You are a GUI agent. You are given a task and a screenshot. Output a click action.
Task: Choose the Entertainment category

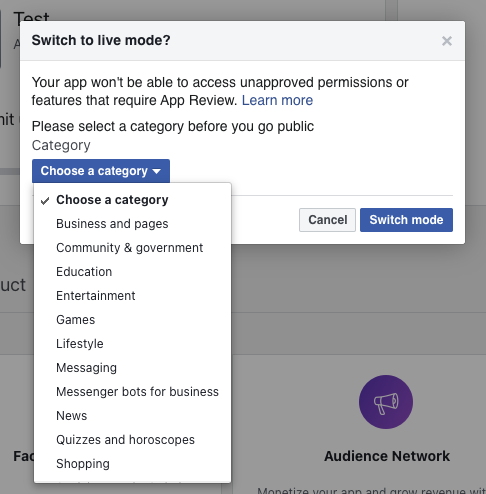pos(132,296)
